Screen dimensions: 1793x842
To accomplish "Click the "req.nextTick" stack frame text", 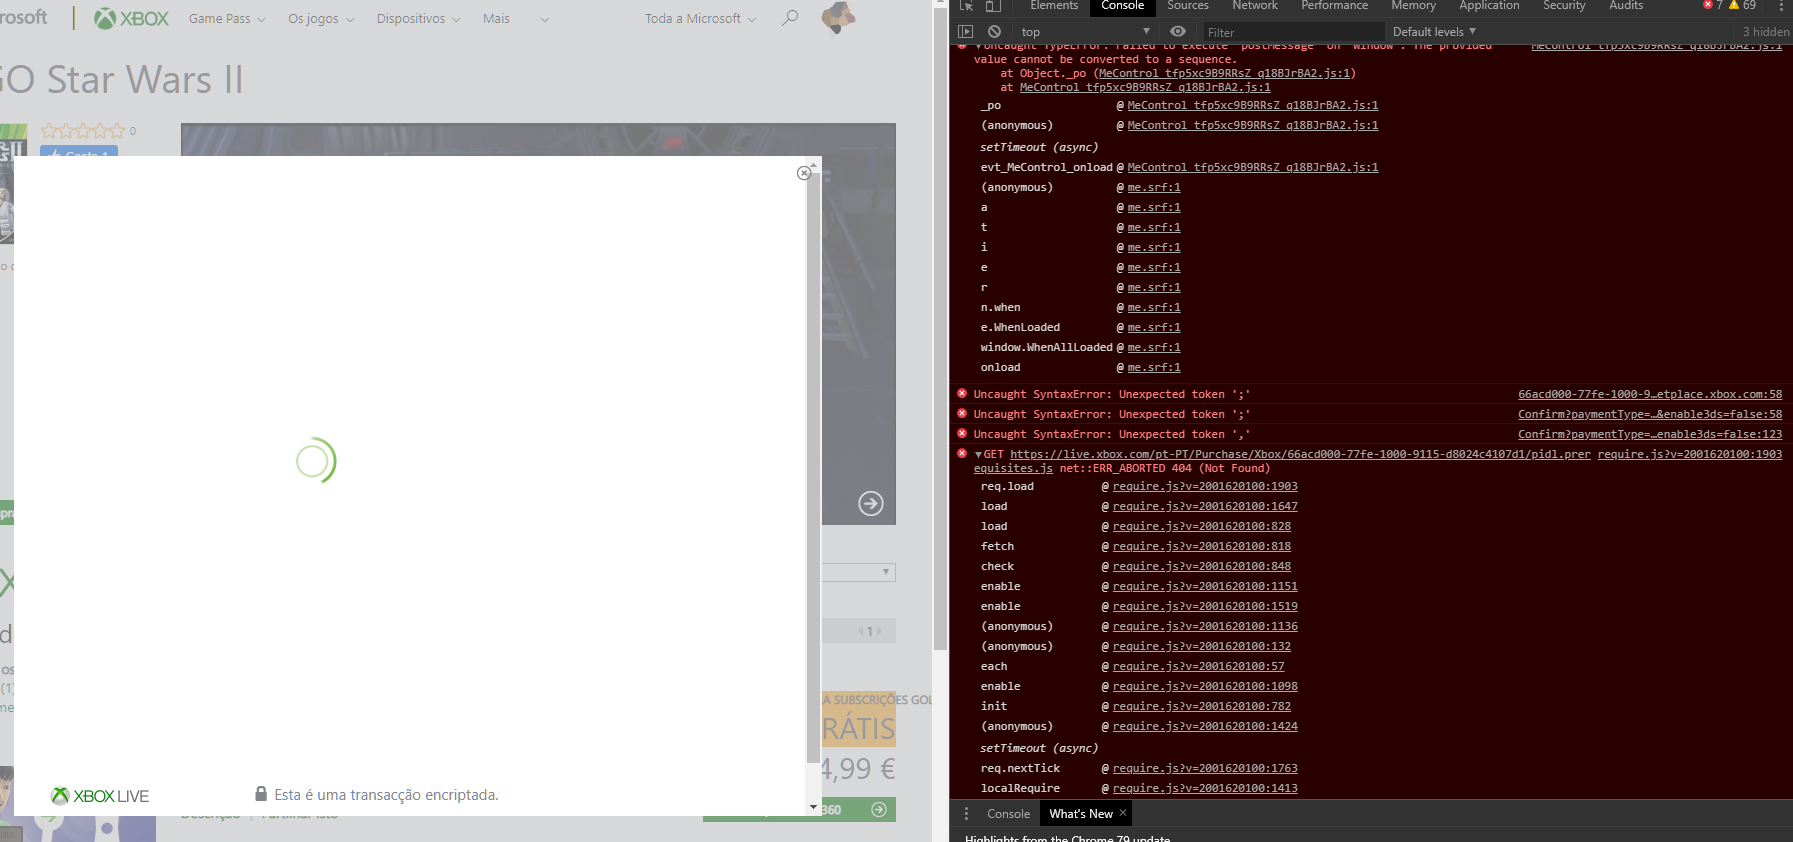I will [1020, 768].
